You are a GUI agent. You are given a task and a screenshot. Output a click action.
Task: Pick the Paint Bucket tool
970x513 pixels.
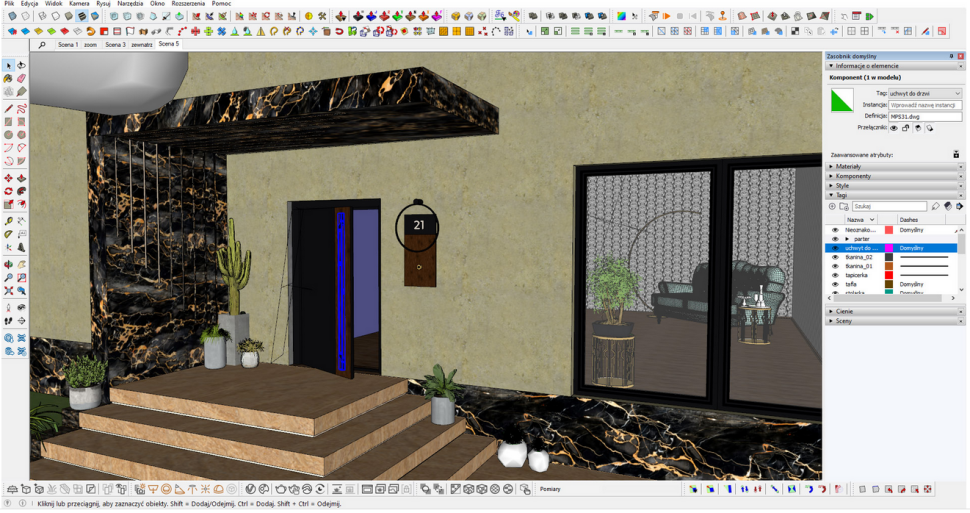[9, 78]
